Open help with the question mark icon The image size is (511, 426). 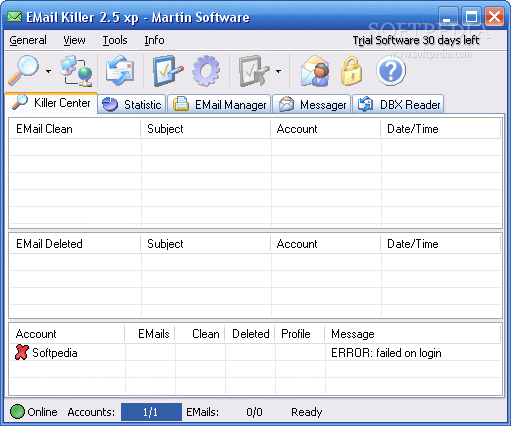click(x=391, y=70)
